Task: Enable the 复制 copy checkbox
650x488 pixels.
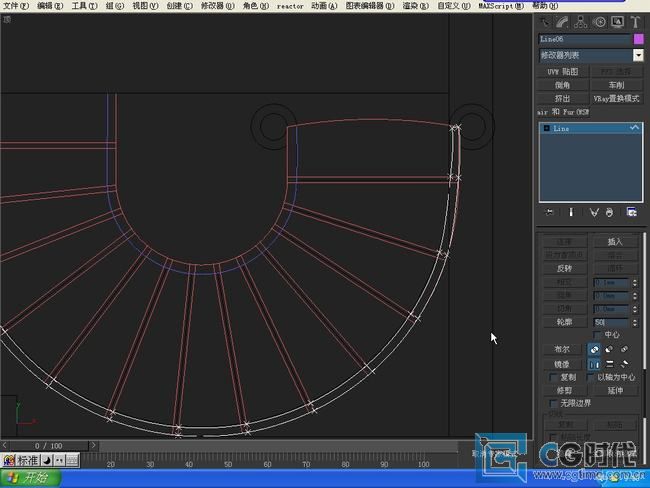Action: coord(553,377)
